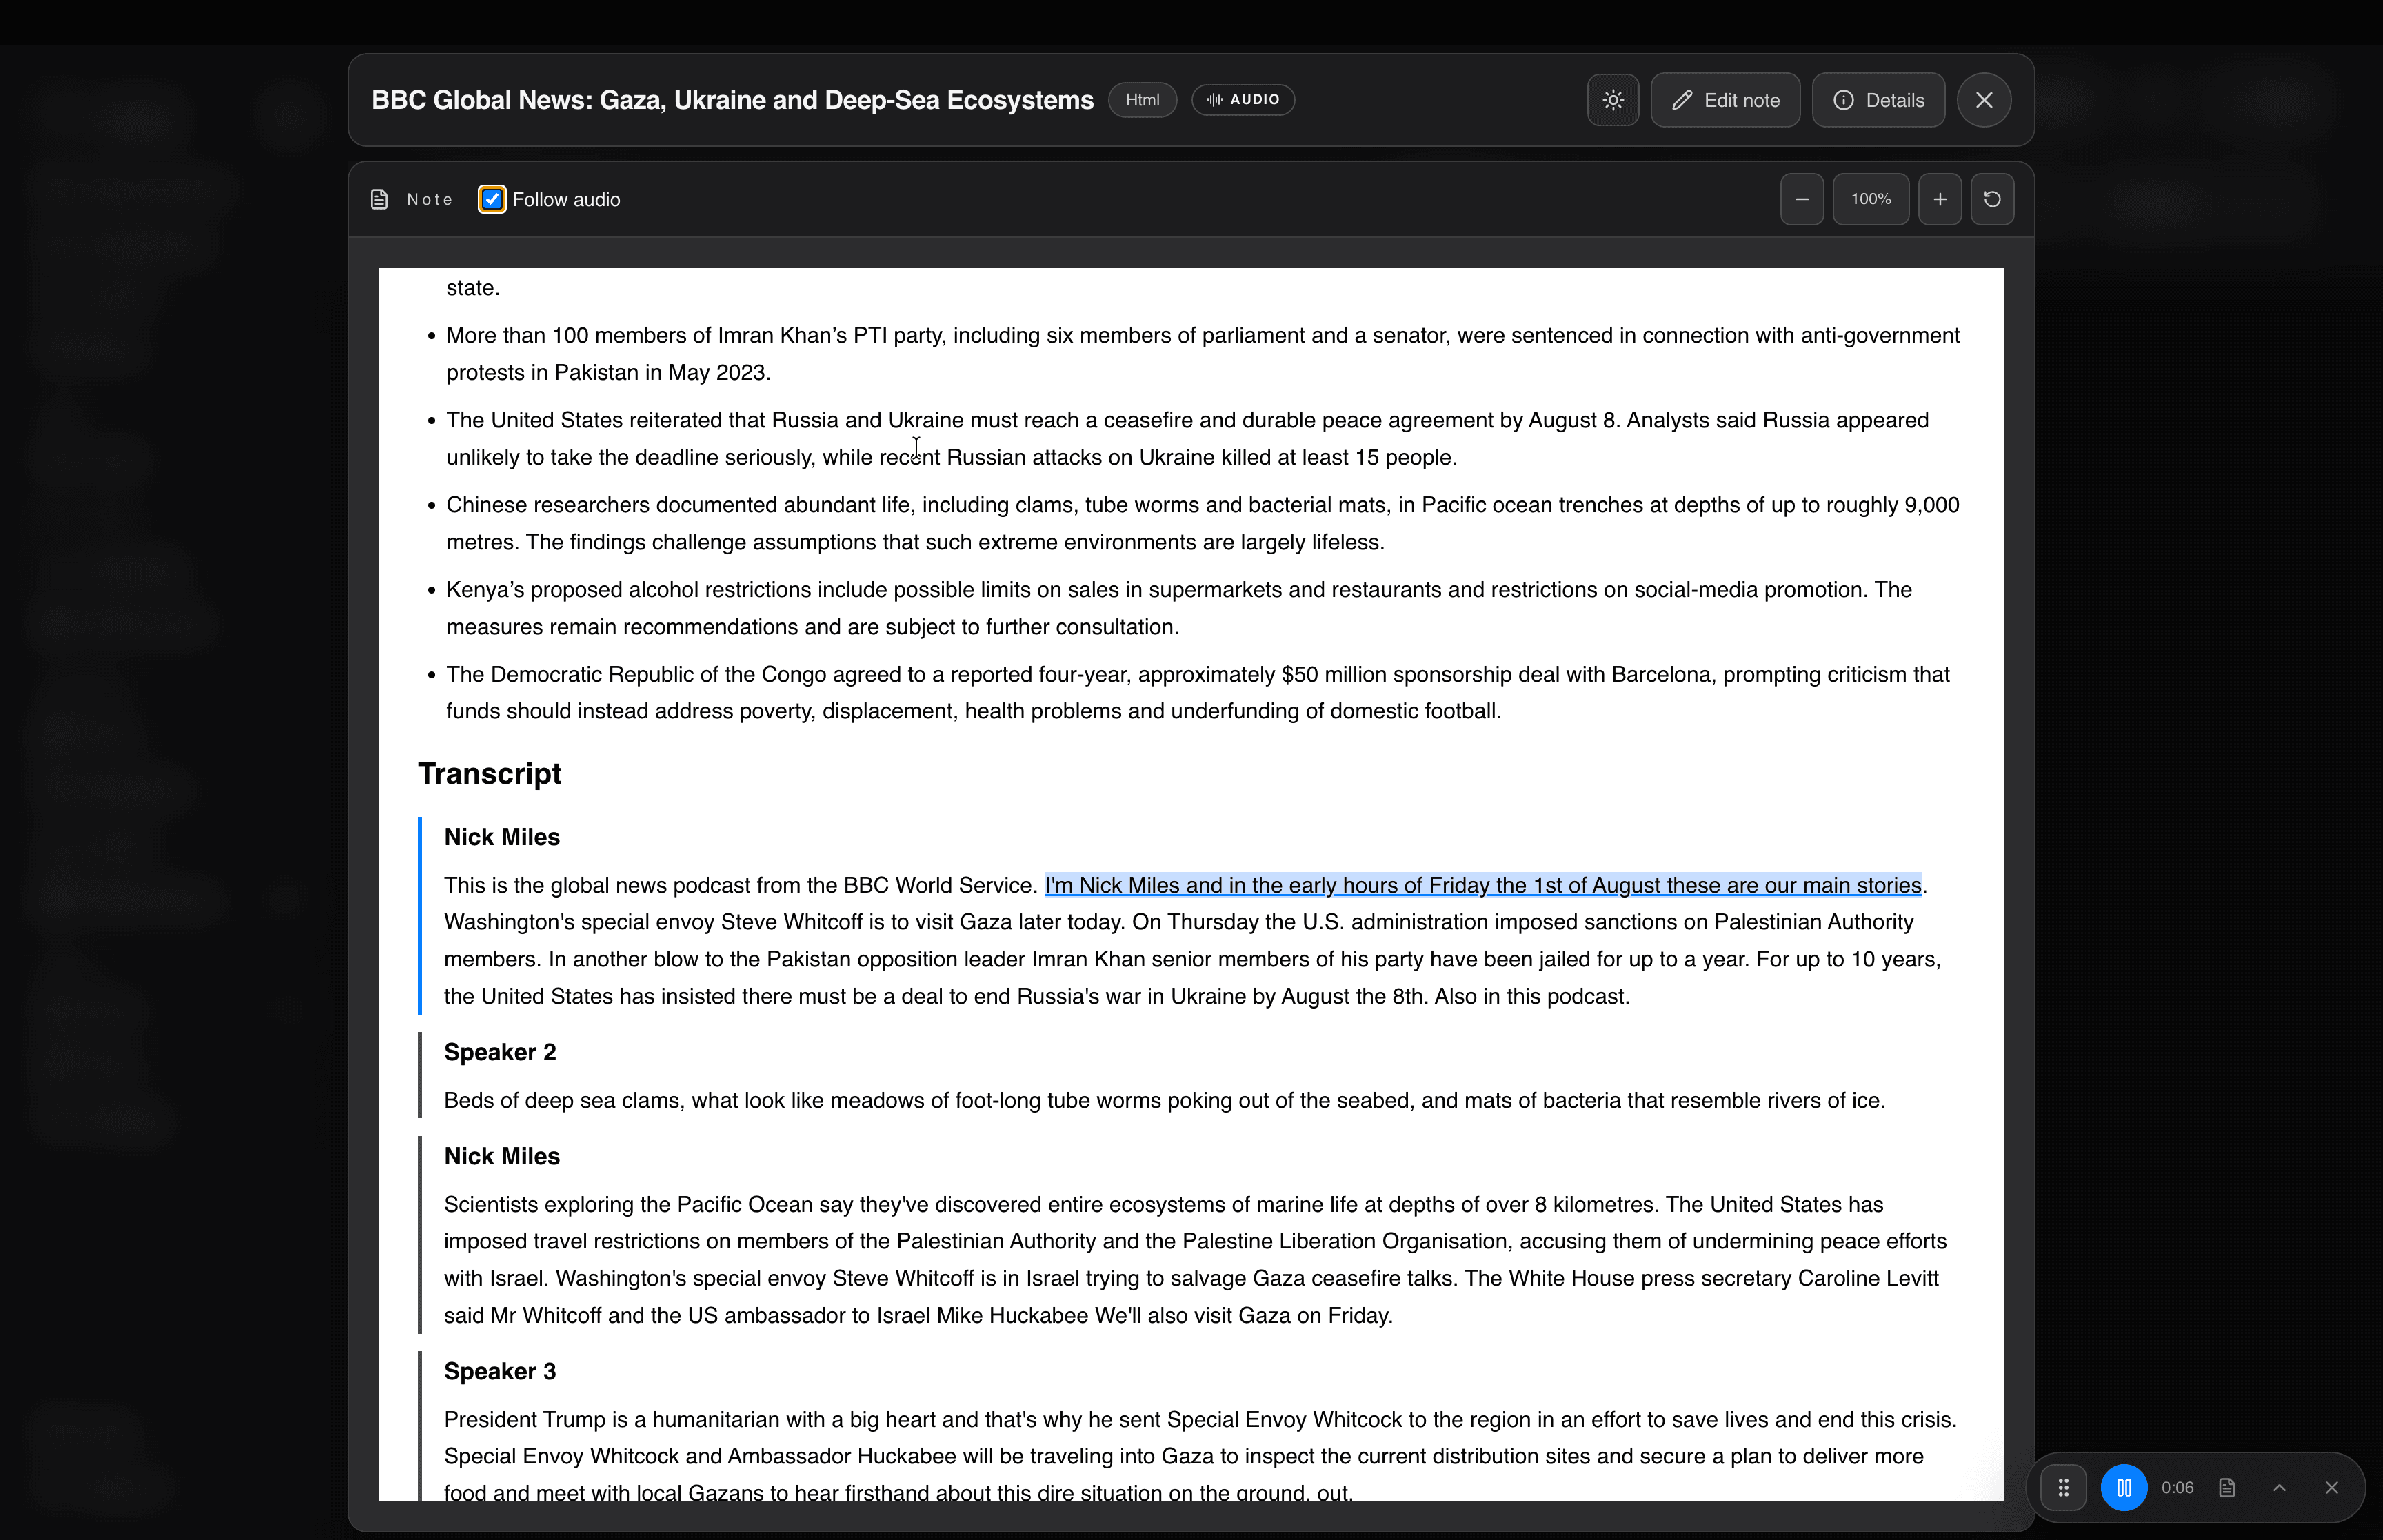
Task: Uncheck the Follow audio checkbox
Action: (492, 199)
